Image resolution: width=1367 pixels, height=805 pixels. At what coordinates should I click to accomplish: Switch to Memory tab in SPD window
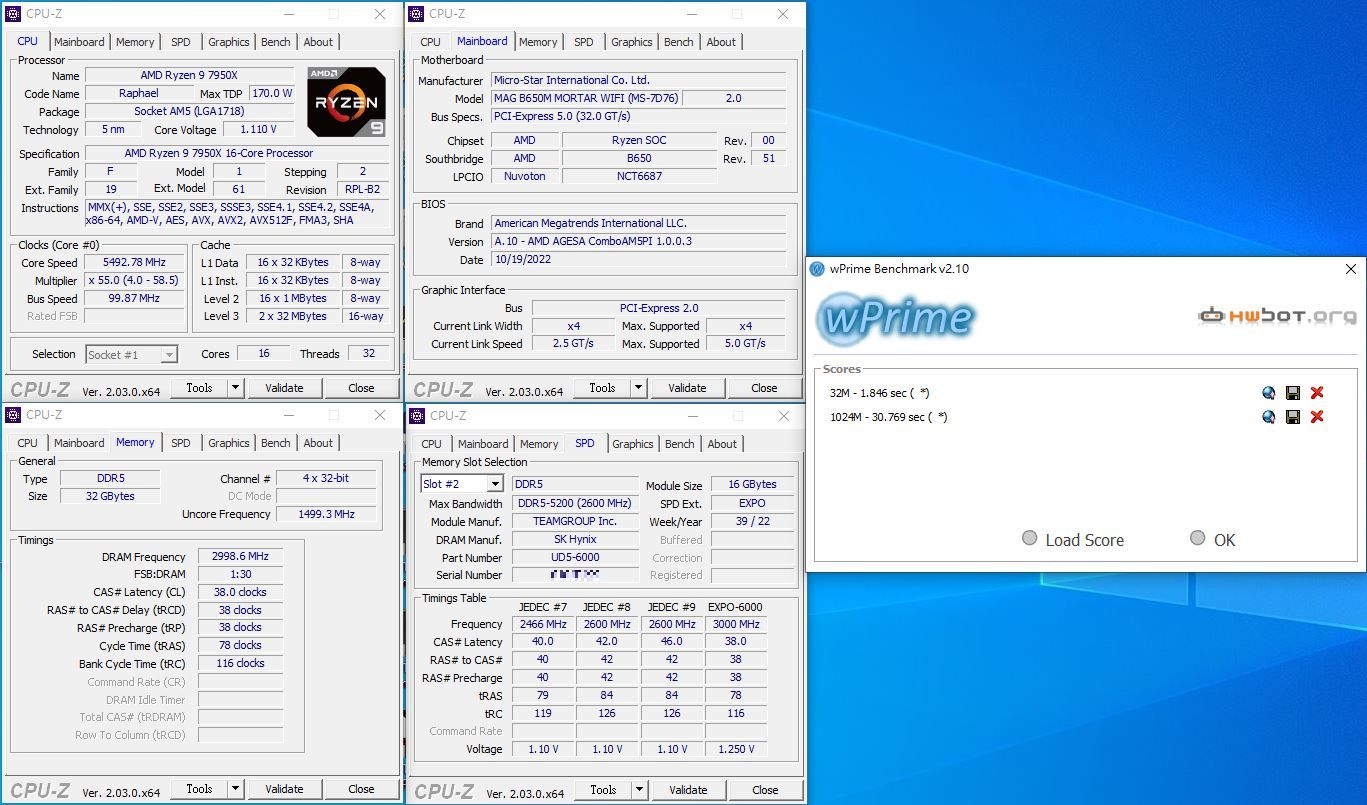coord(539,444)
